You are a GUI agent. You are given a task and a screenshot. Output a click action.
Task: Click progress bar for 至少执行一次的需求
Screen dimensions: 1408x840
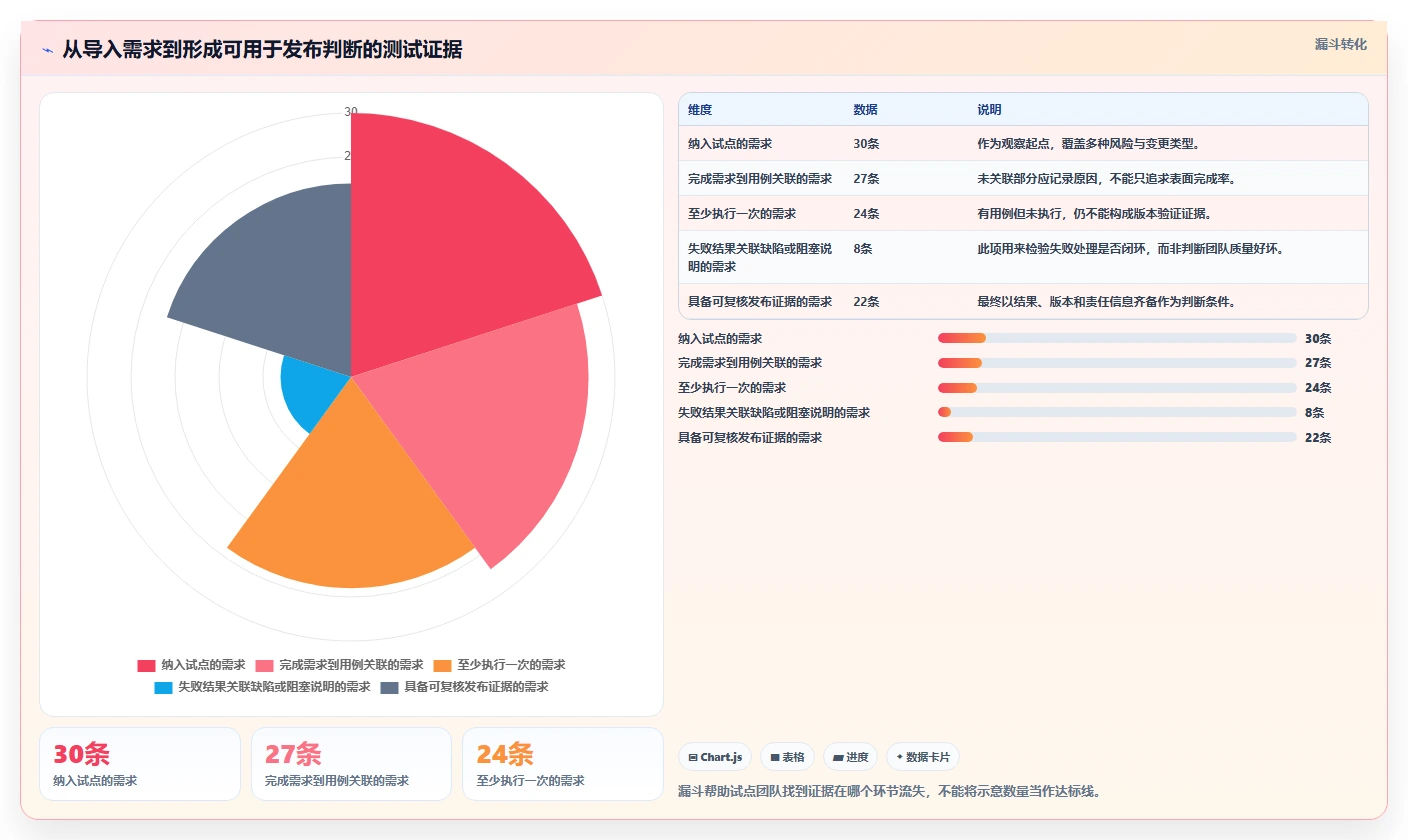point(1117,388)
